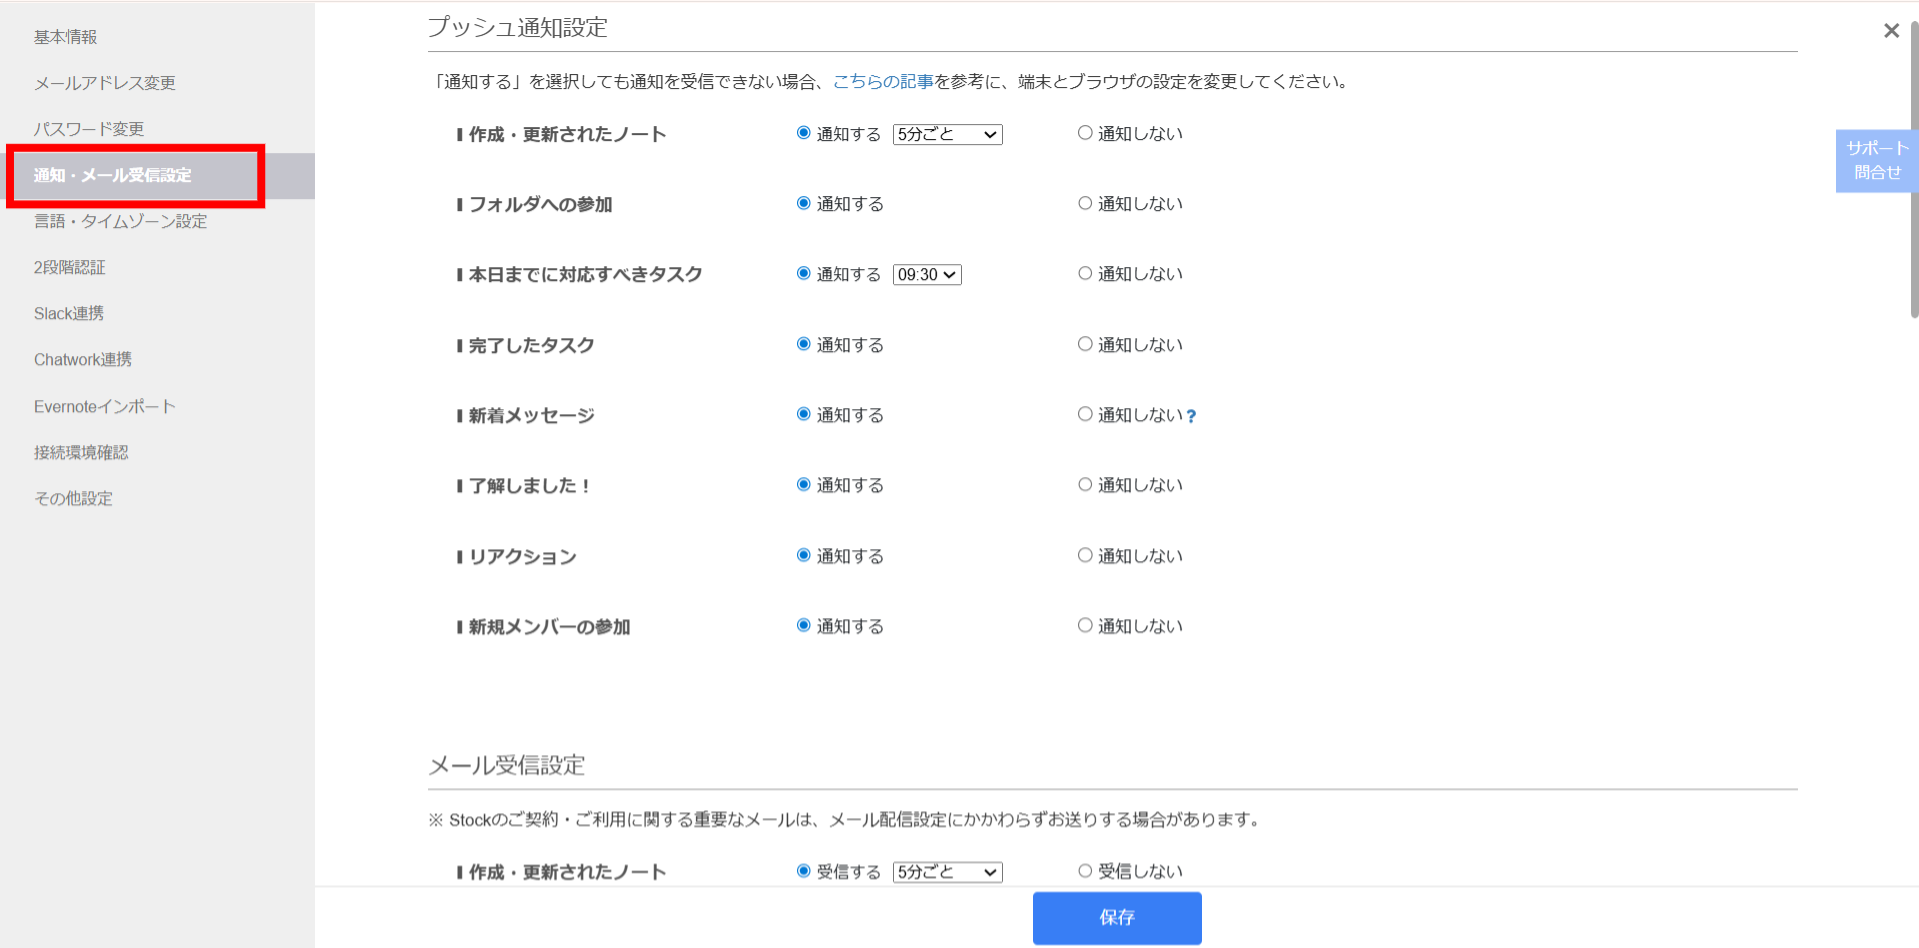The width and height of the screenshot is (1919, 948).
Task: Disable notifications for フォルダへの参加
Action: [1084, 202]
